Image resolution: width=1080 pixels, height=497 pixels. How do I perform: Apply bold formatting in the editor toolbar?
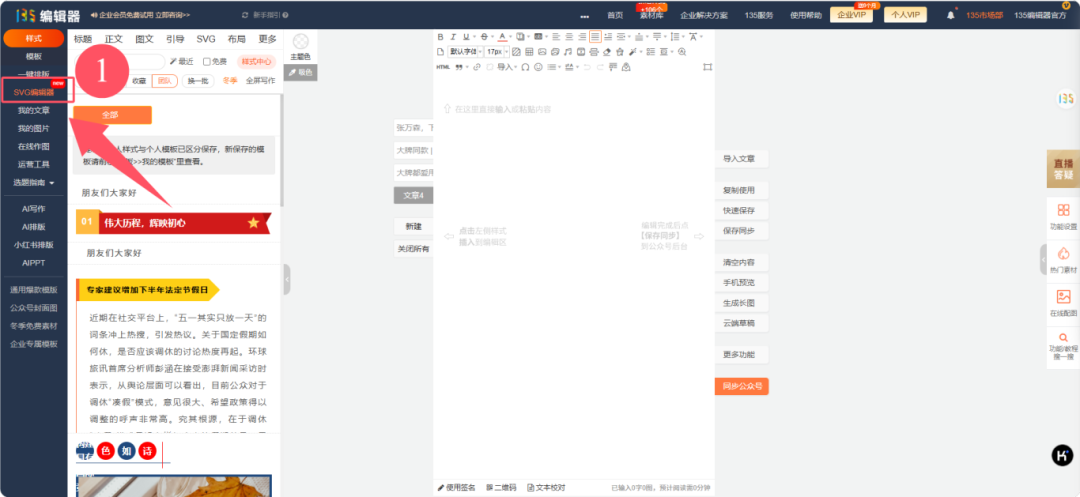pyautogui.click(x=441, y=36)
